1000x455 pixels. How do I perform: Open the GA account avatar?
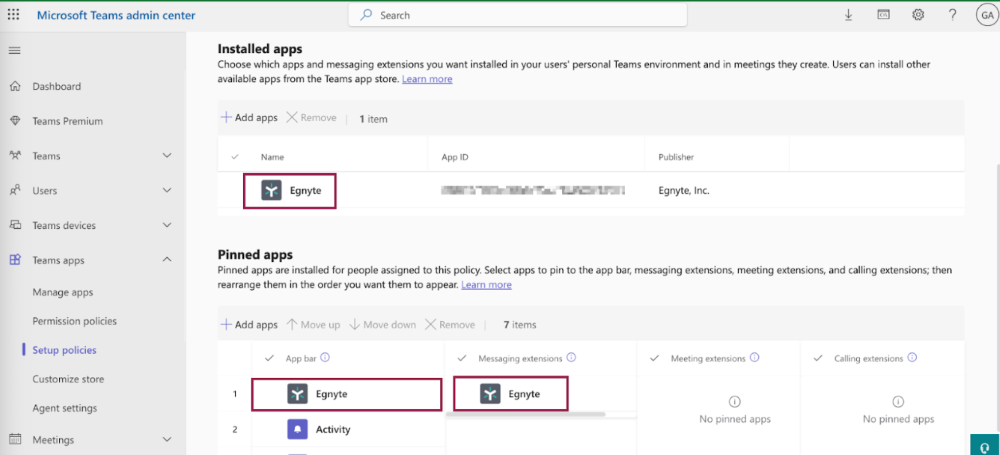pyautogui.click(x=984, y=15)
